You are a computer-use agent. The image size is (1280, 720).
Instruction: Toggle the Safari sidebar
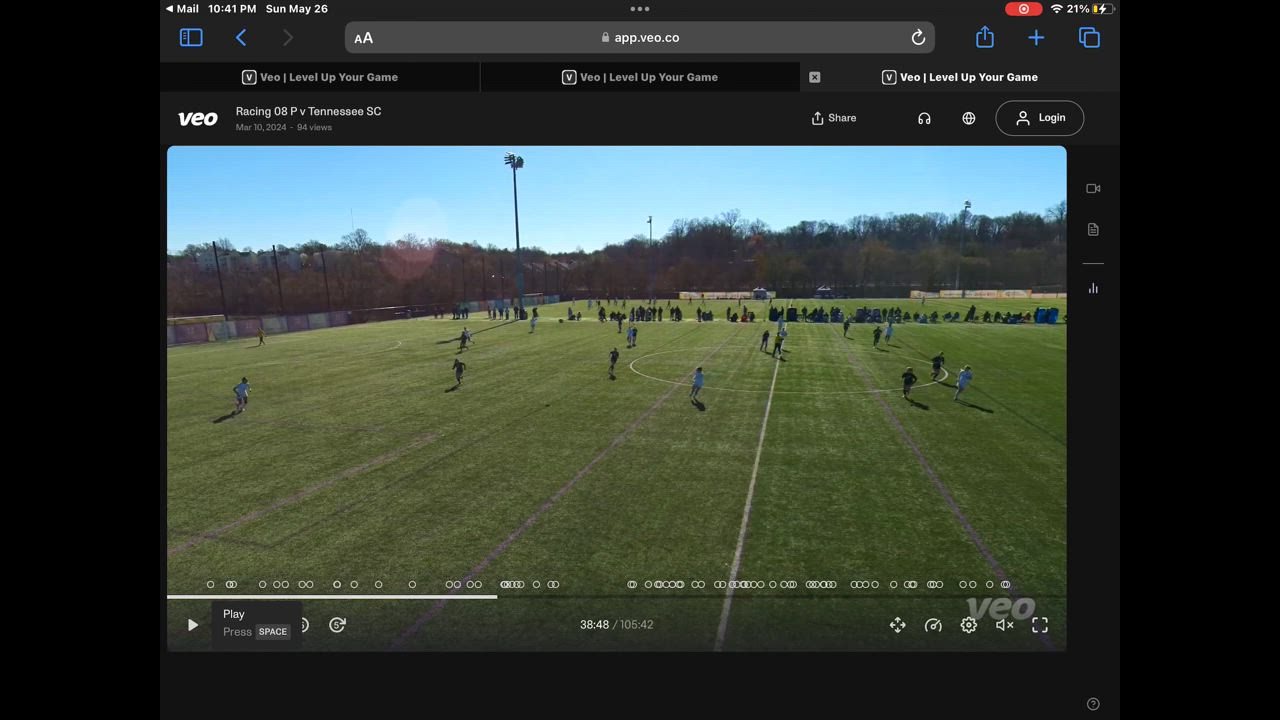click(191, 38)
